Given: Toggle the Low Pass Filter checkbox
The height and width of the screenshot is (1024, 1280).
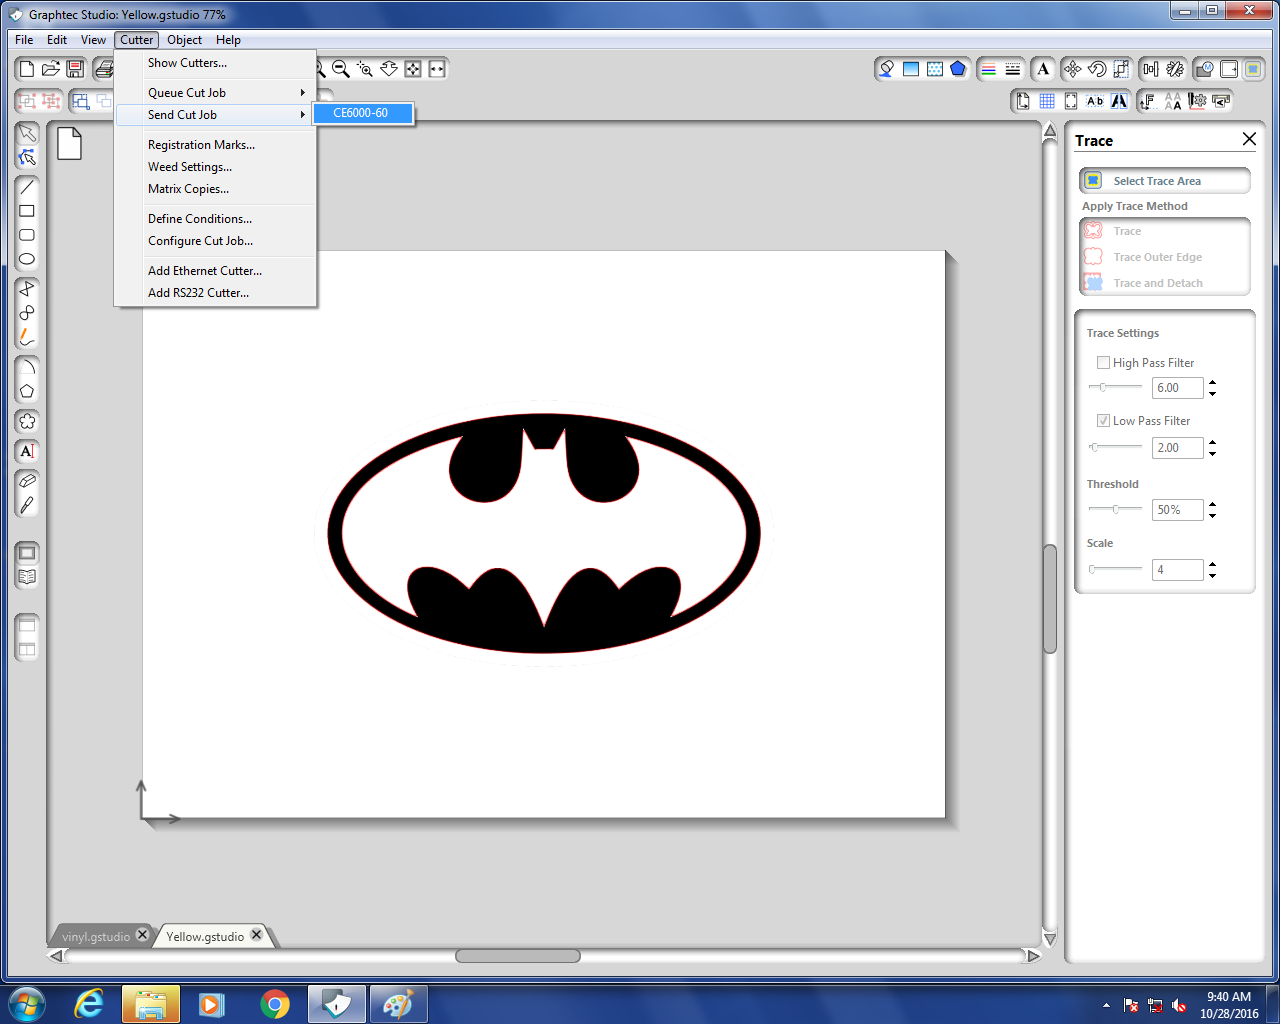Looking at the screenshot, I should click(1103, 421).
